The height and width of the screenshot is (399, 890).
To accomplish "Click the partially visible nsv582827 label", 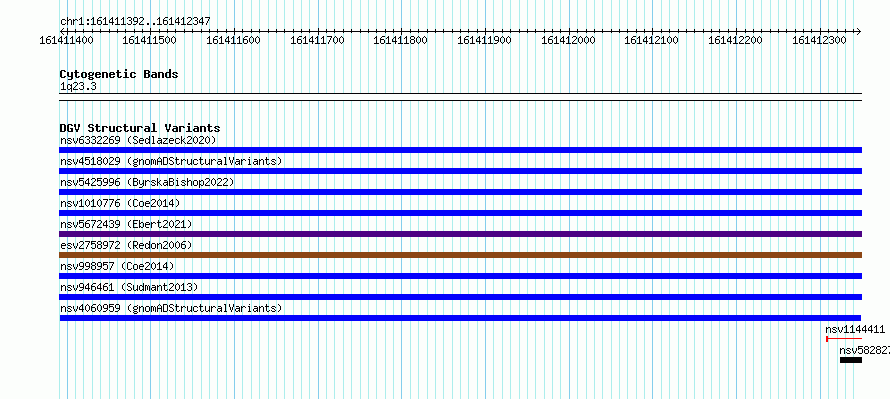I will pos(864,350).
